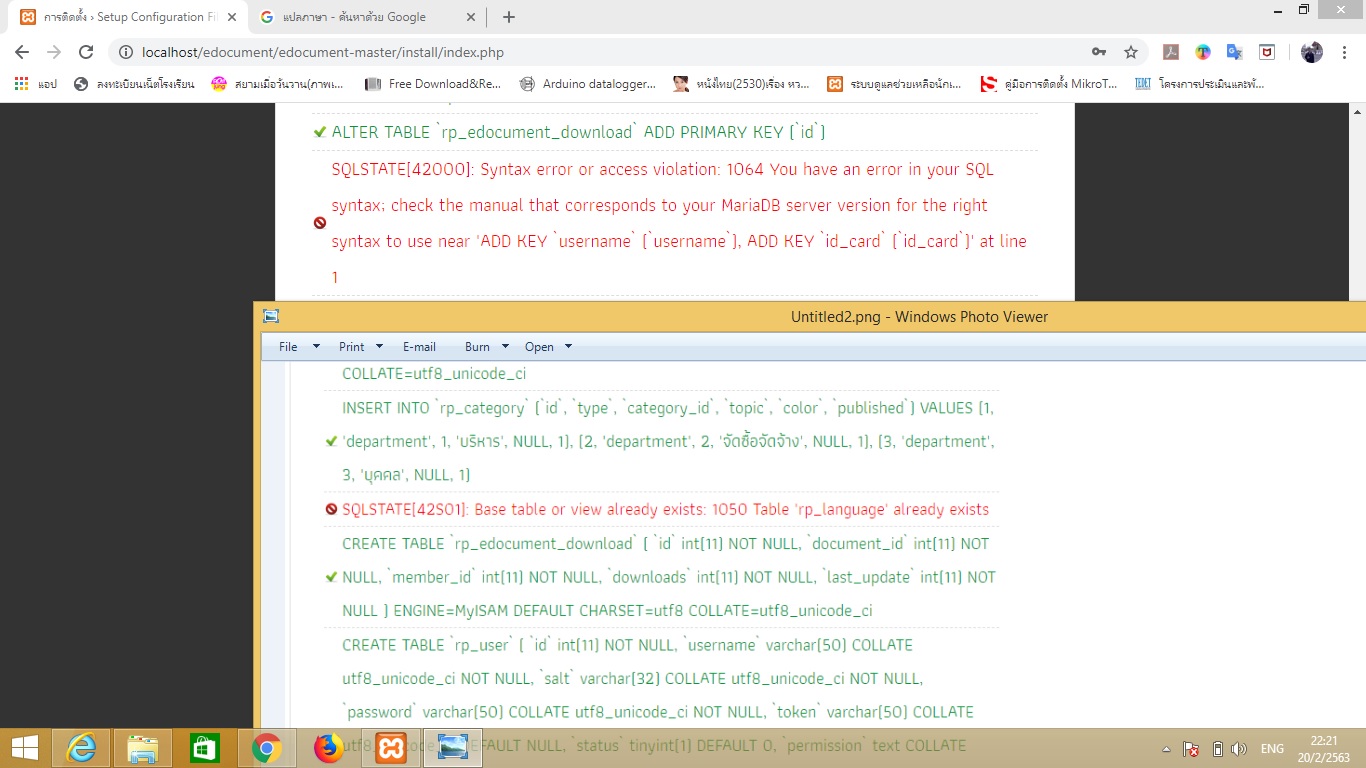Image resolution: width=1366 pixels, height=768 pixels.
Task: Open the saved password key icon
Action: pyautogui.click(x=1099, y=52)
